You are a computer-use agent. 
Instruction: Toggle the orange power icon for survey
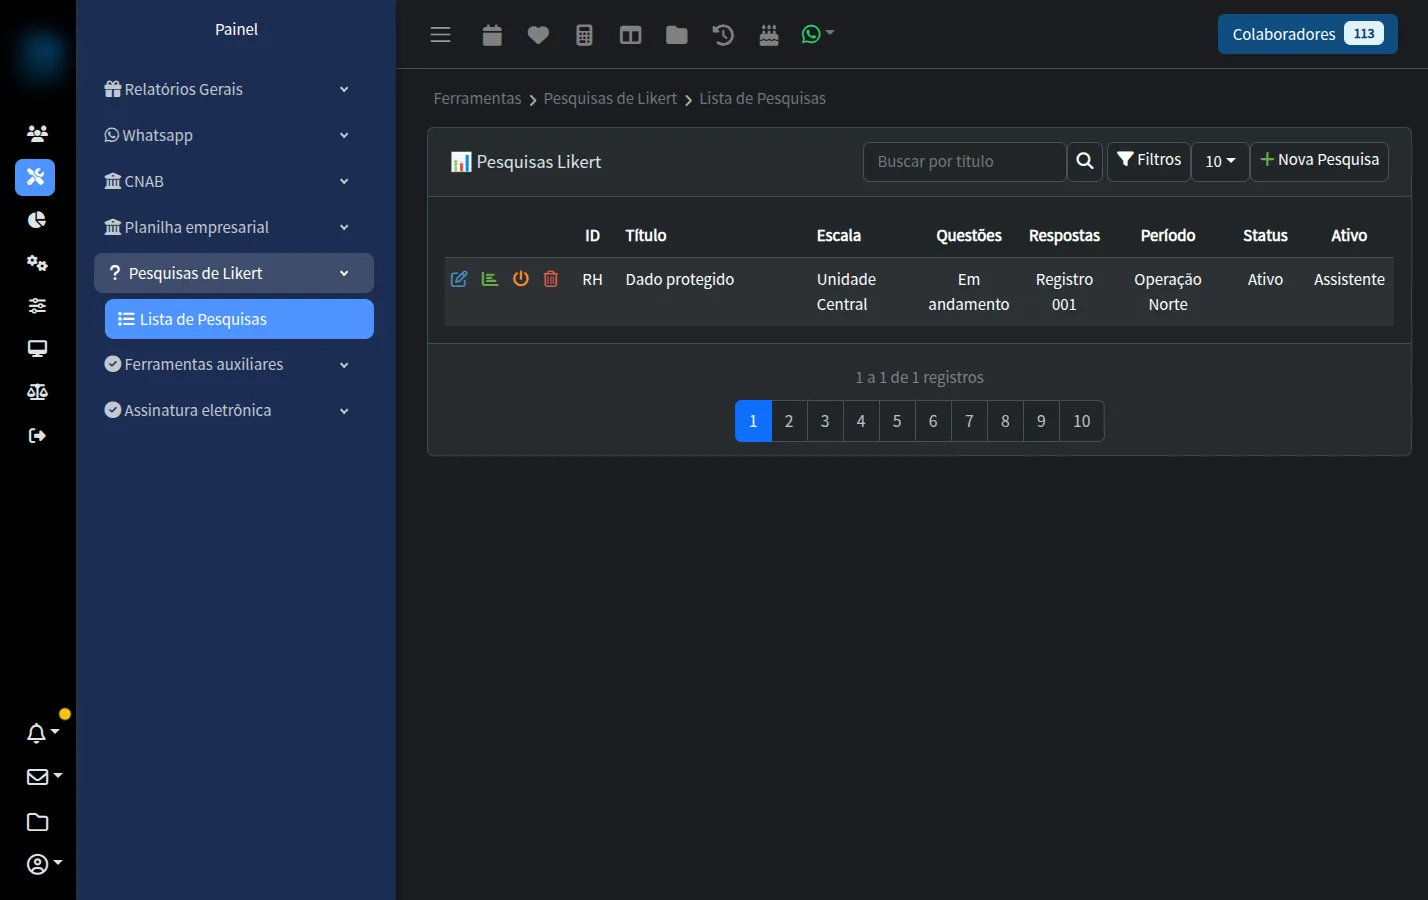tap(521, 279)
